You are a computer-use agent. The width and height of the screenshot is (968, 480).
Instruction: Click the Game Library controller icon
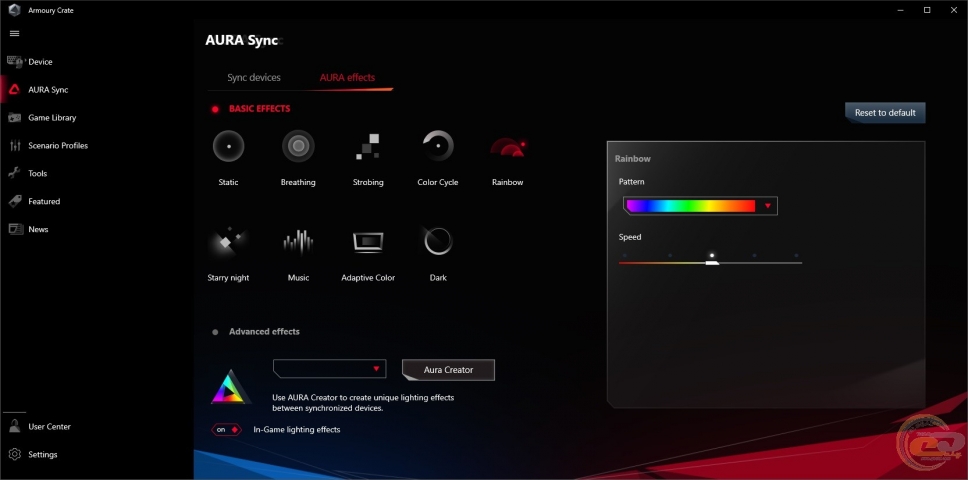[15, 117]
